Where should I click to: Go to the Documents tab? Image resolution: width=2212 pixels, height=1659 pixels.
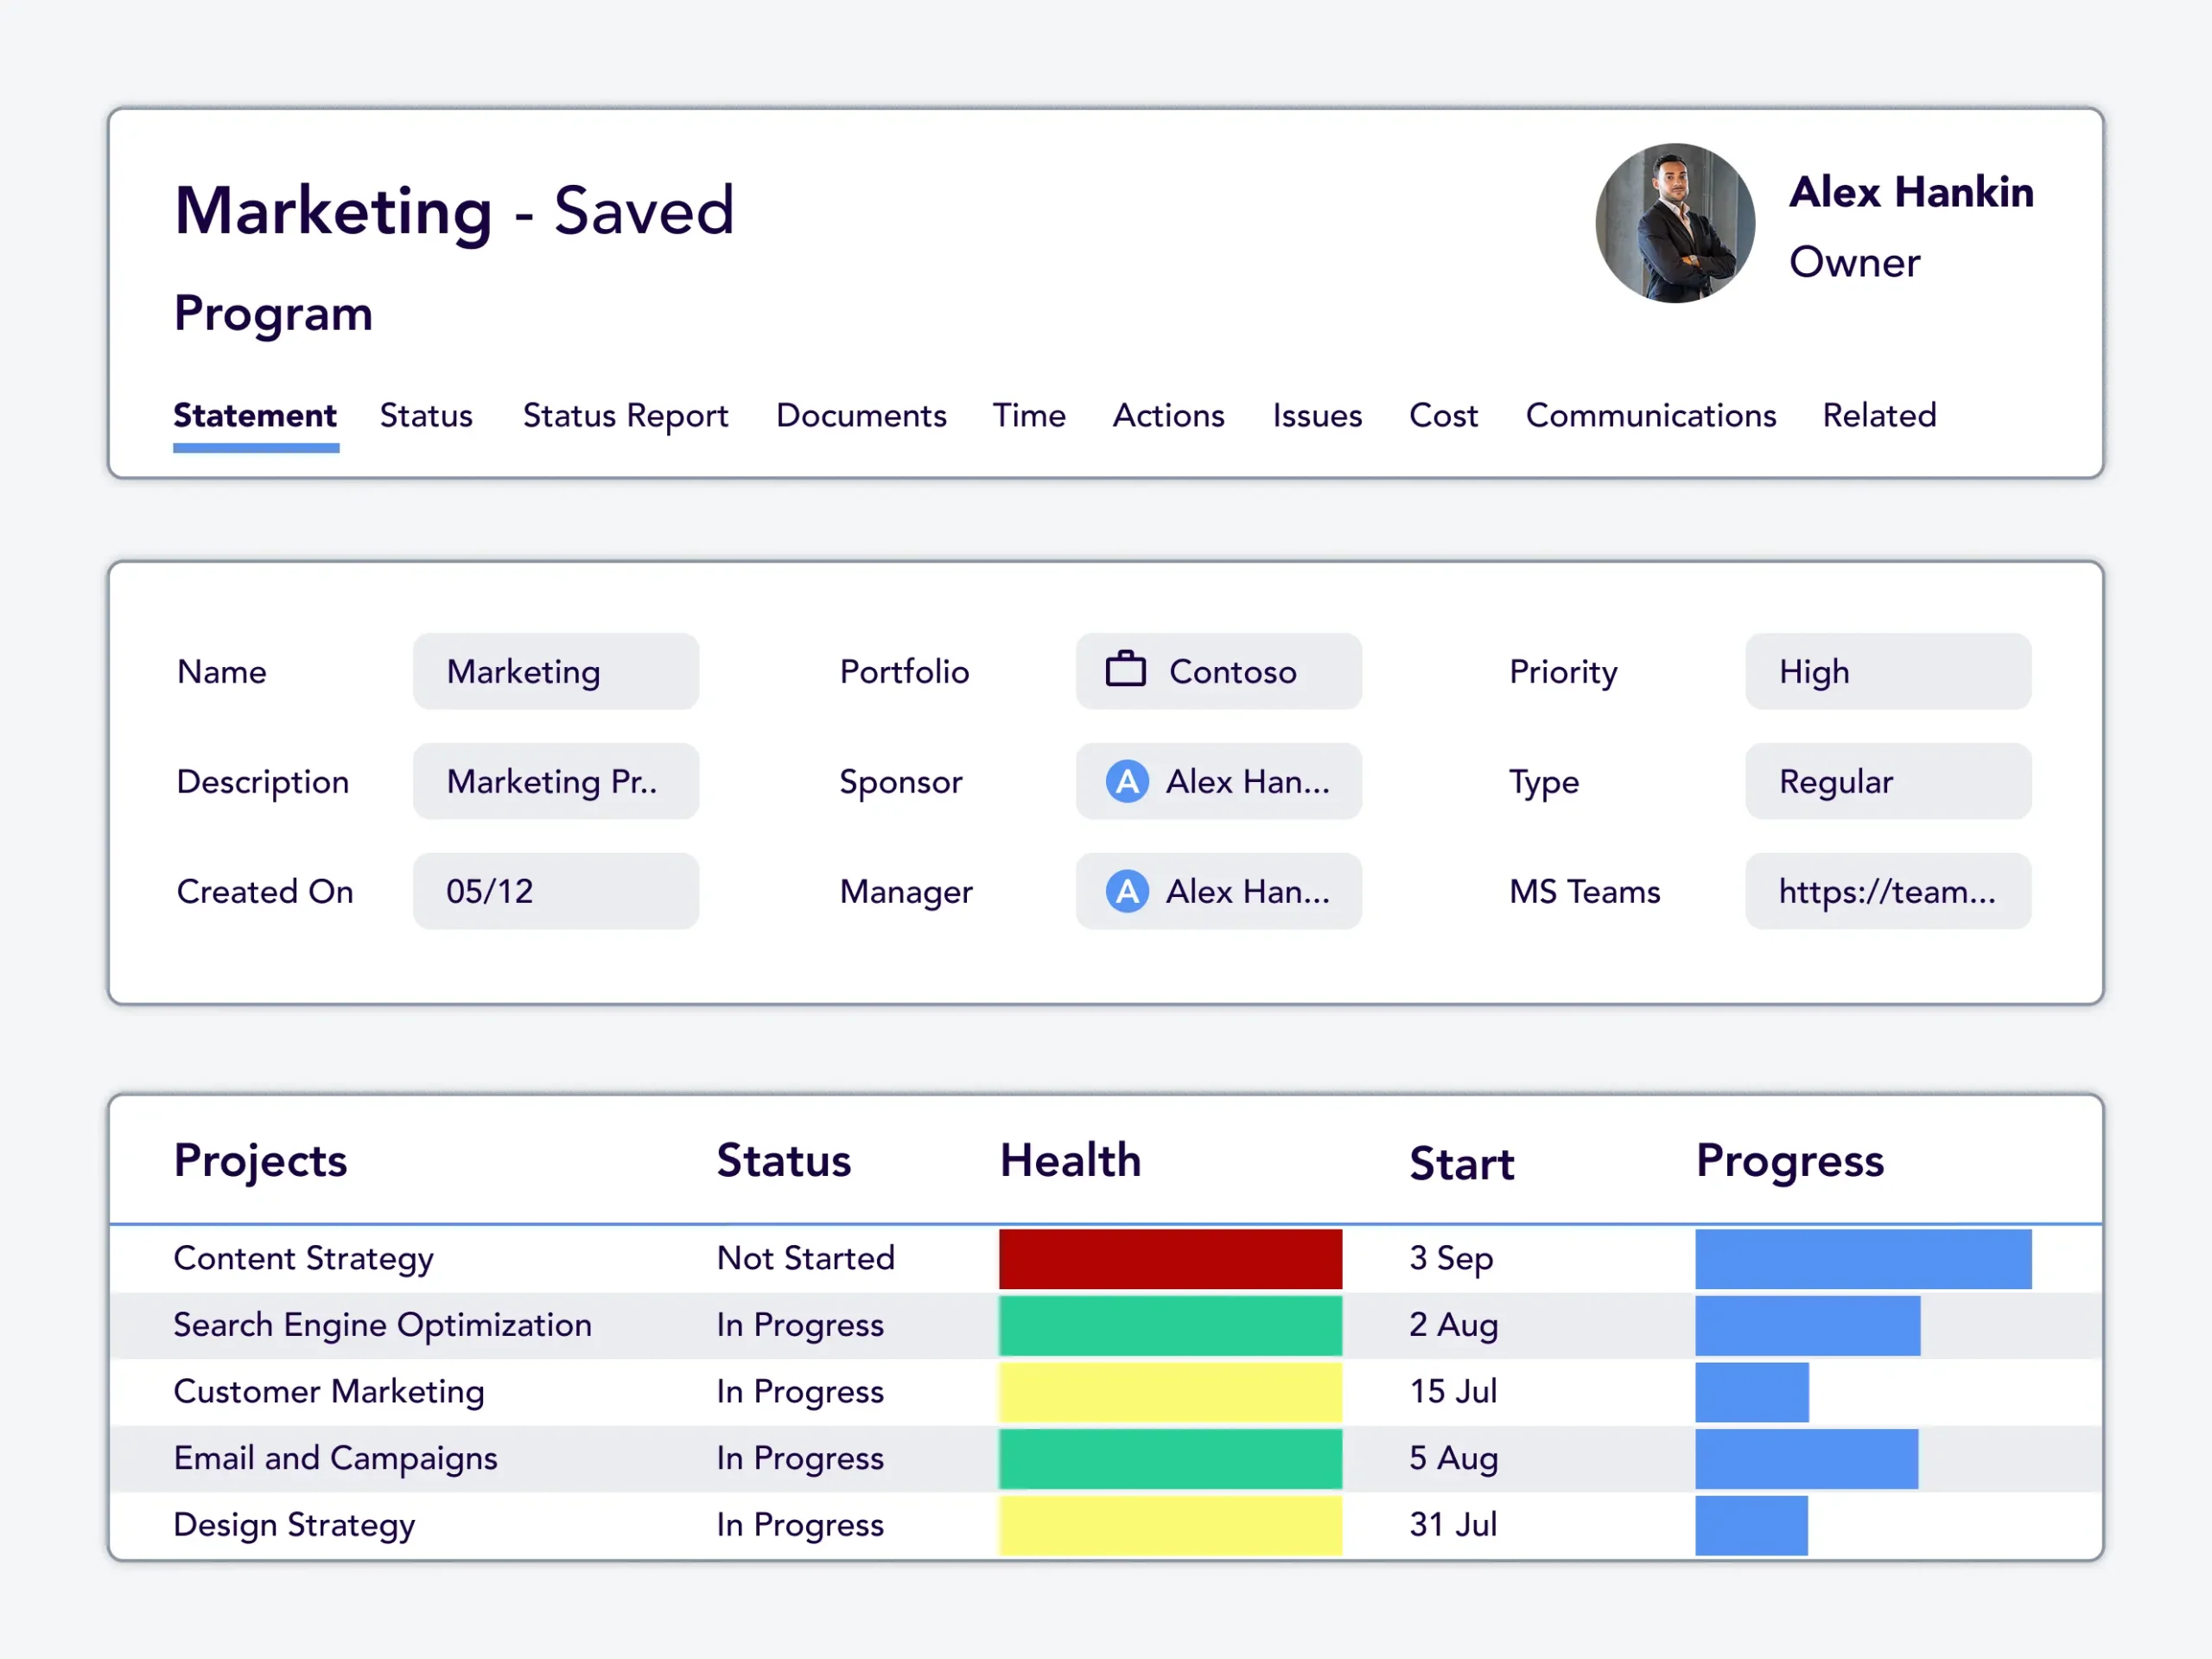(861, 415)
